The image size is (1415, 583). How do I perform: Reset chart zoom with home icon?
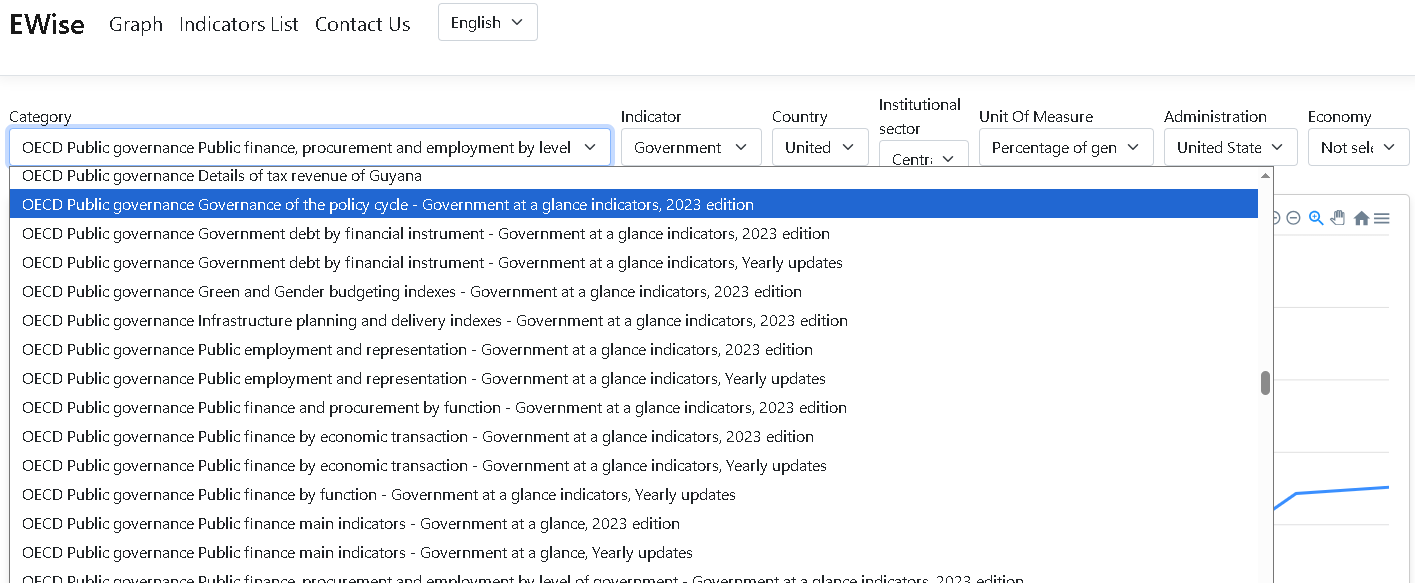point(1361,218)
